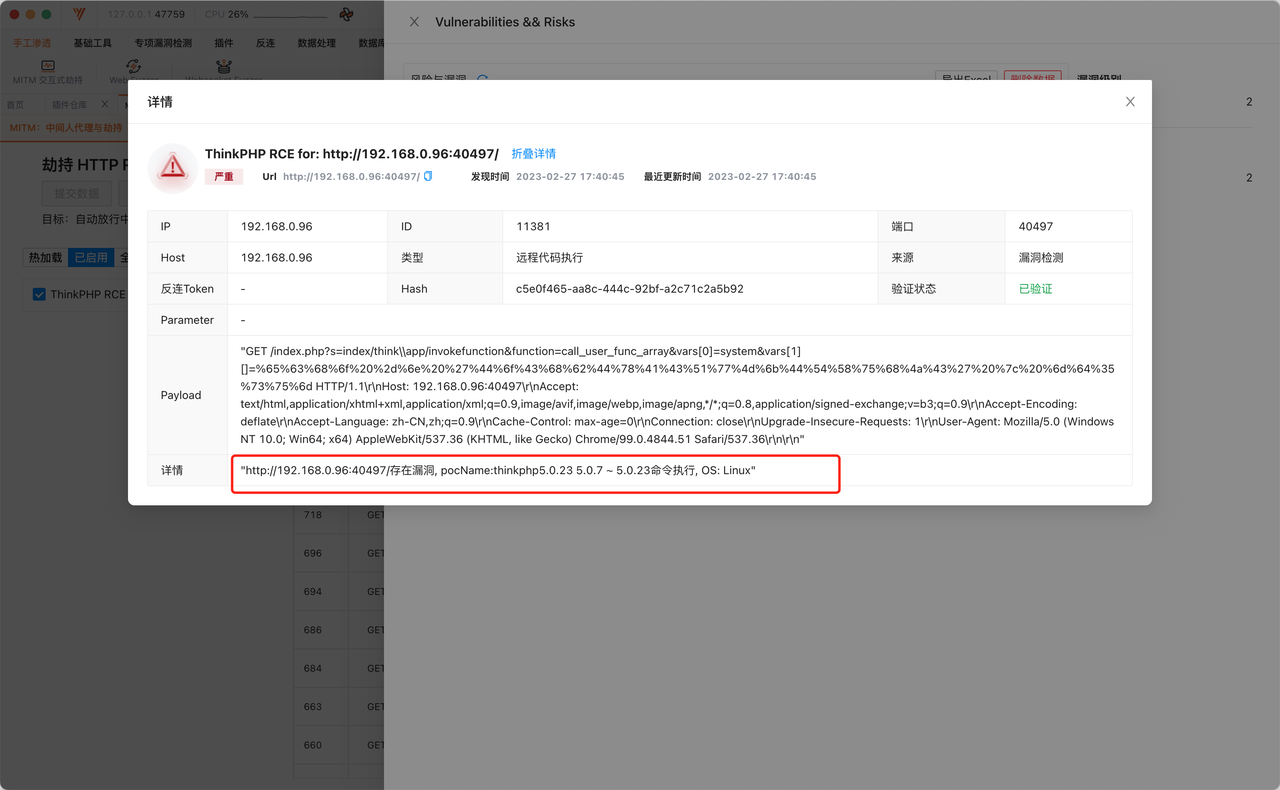Switch to the 插件仓库 page tab

[69, 104]
